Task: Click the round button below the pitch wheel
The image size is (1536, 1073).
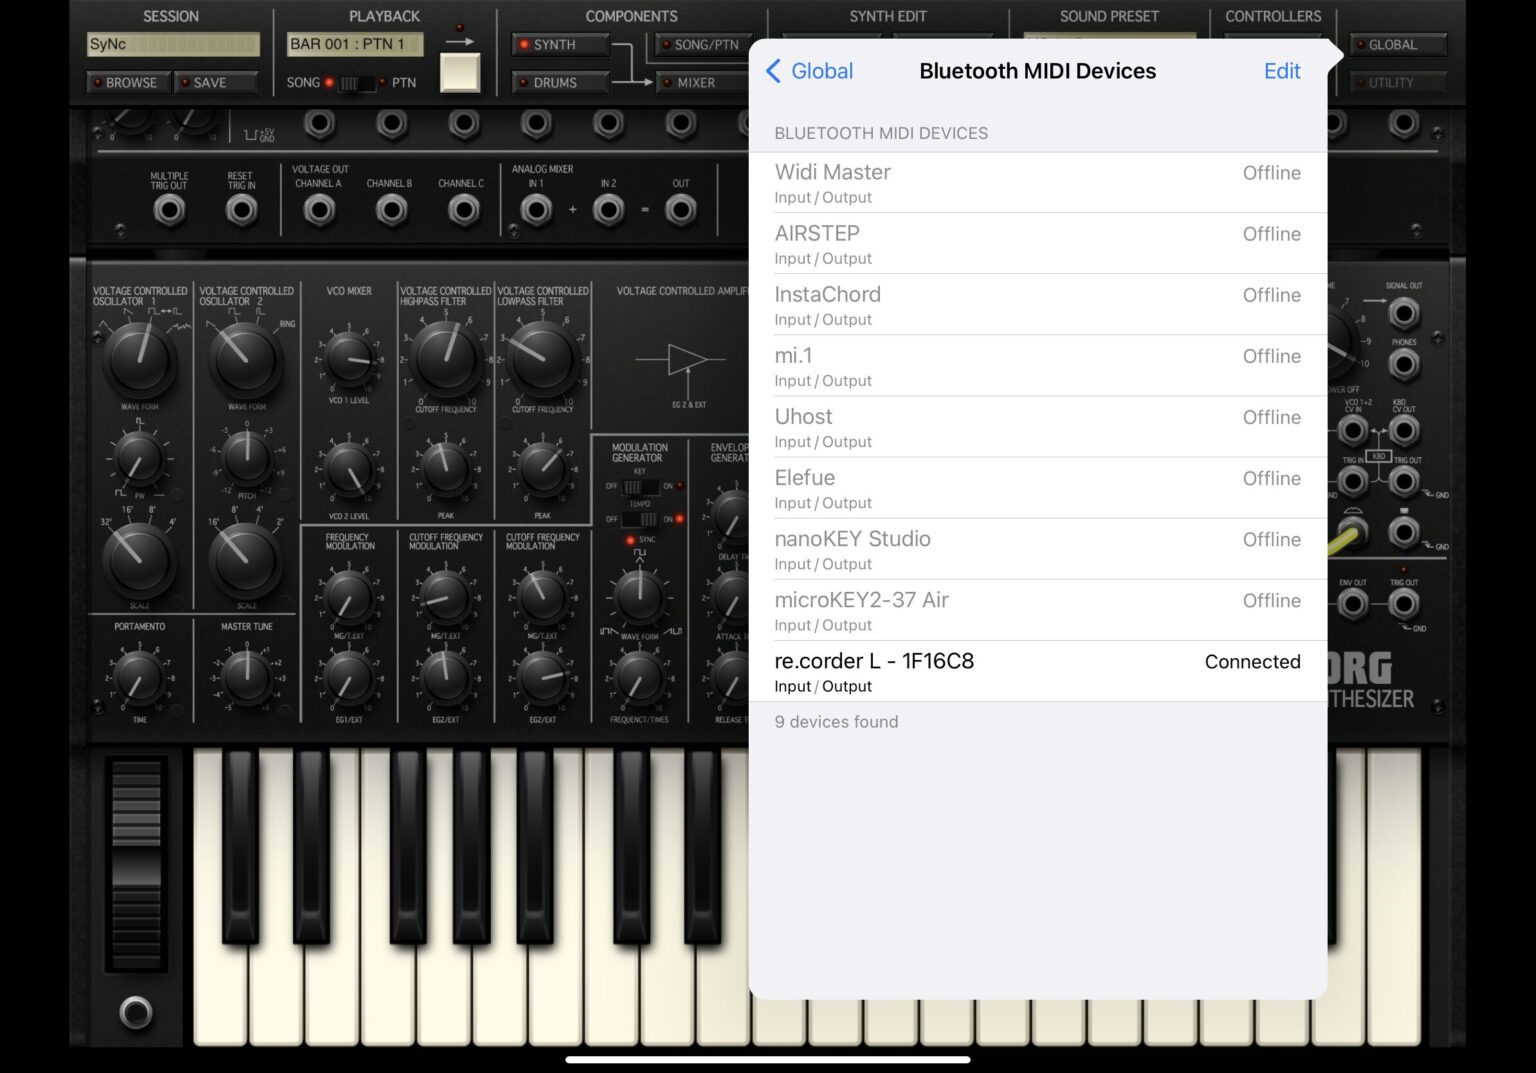Action: pos(135,1012)
